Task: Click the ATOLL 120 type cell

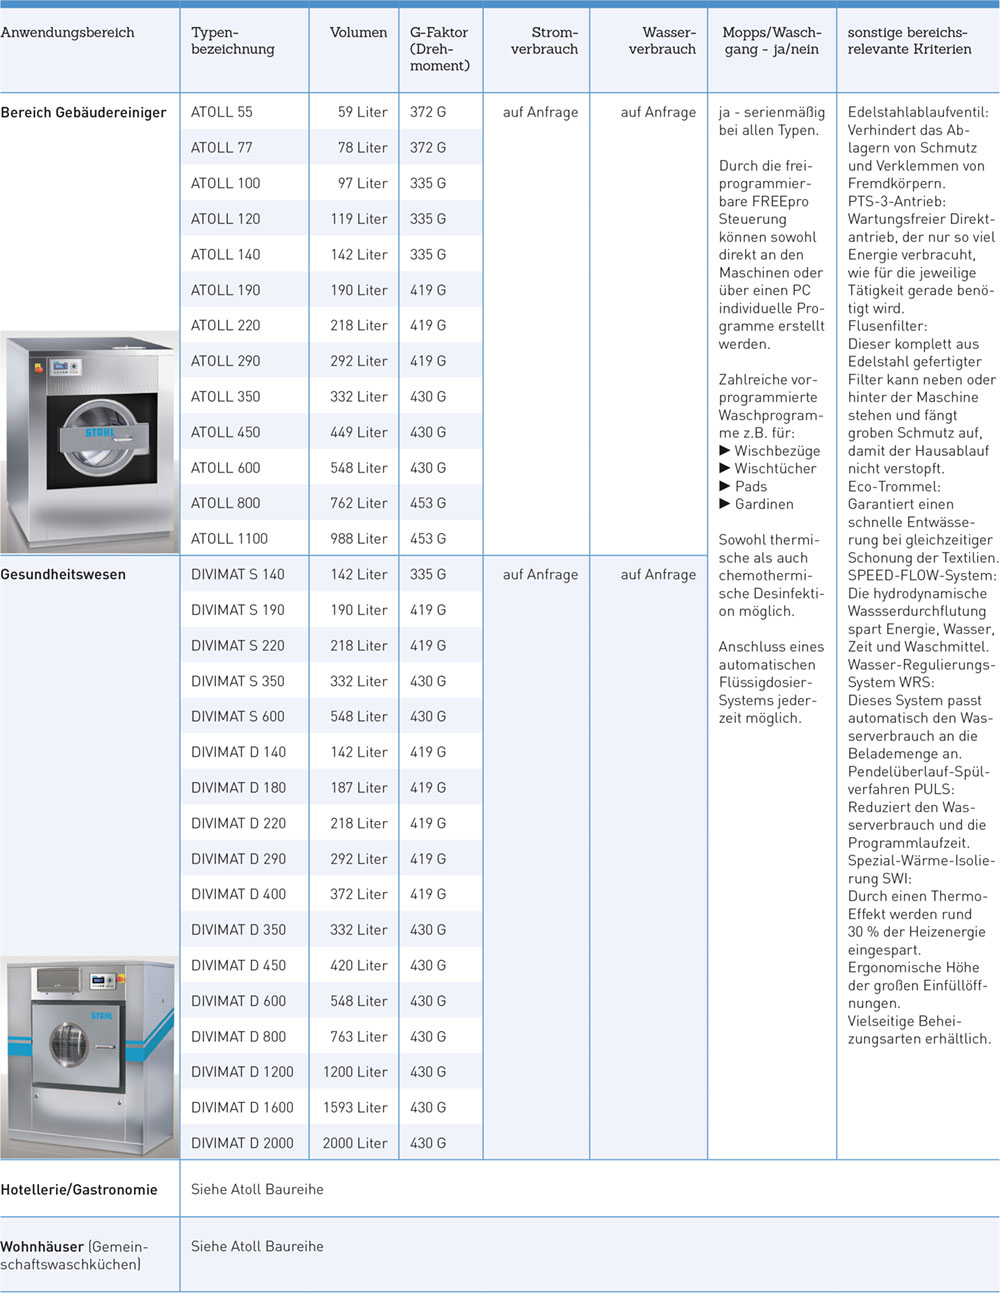Action: click(226, 219)
